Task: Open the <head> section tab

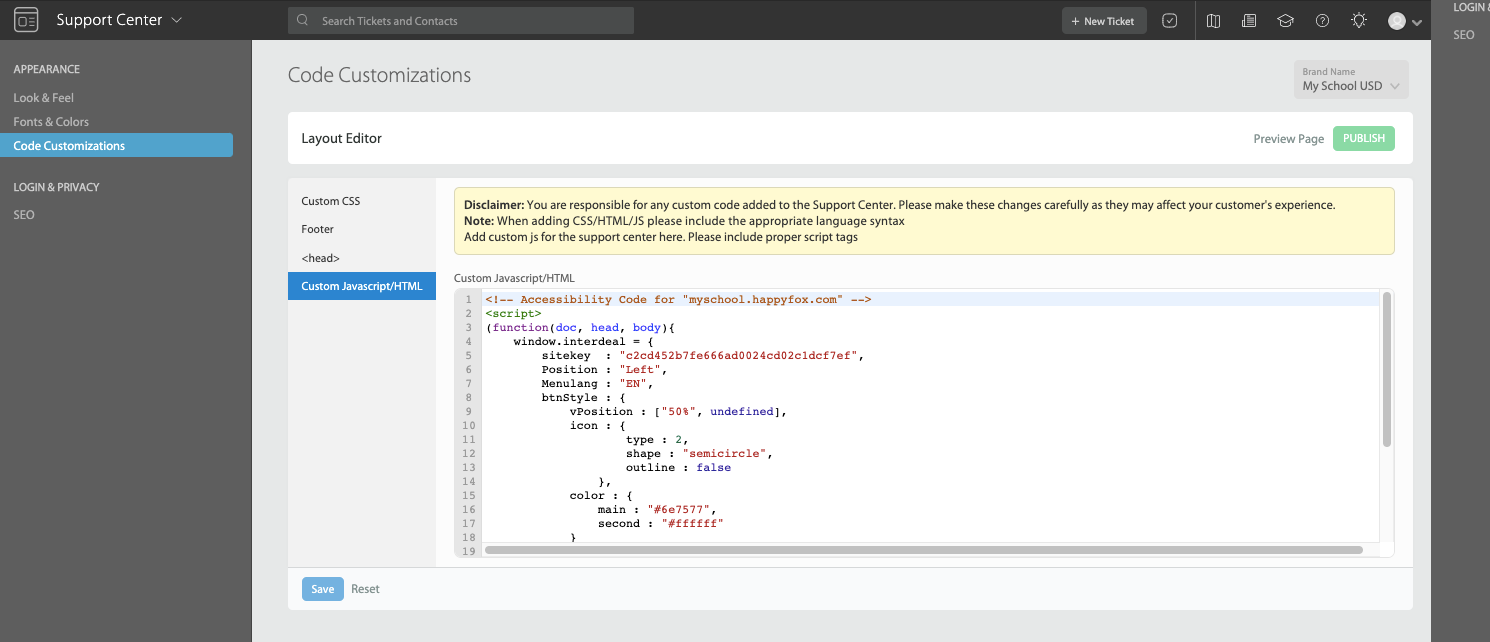Action: click(320, 258)
